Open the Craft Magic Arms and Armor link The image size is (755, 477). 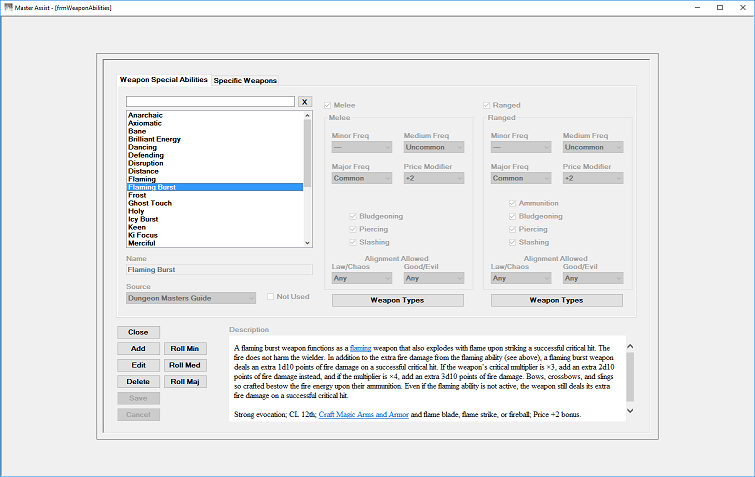364,414
